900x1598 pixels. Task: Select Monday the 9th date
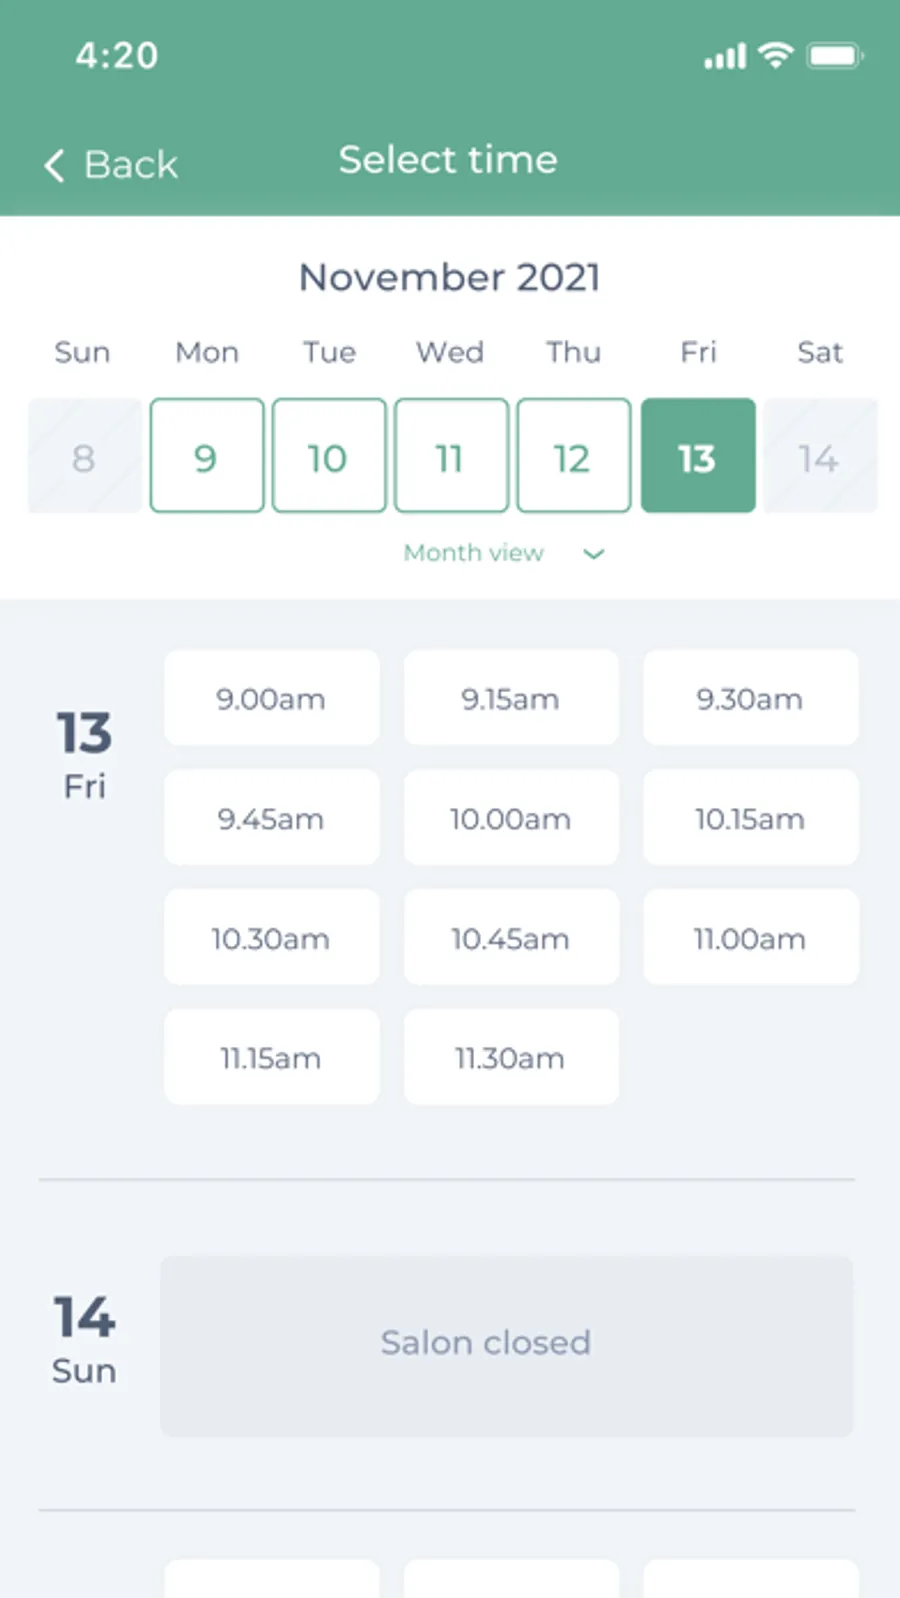click(x=207, y=456)
